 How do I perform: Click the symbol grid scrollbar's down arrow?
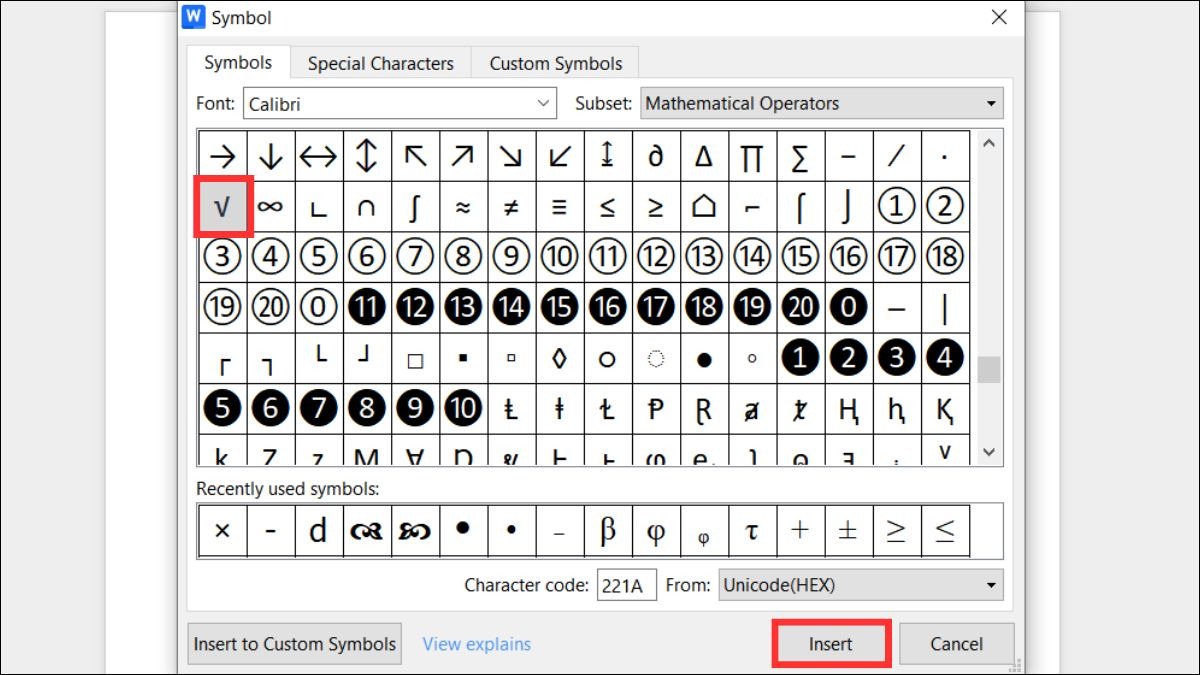click(989, 452)
